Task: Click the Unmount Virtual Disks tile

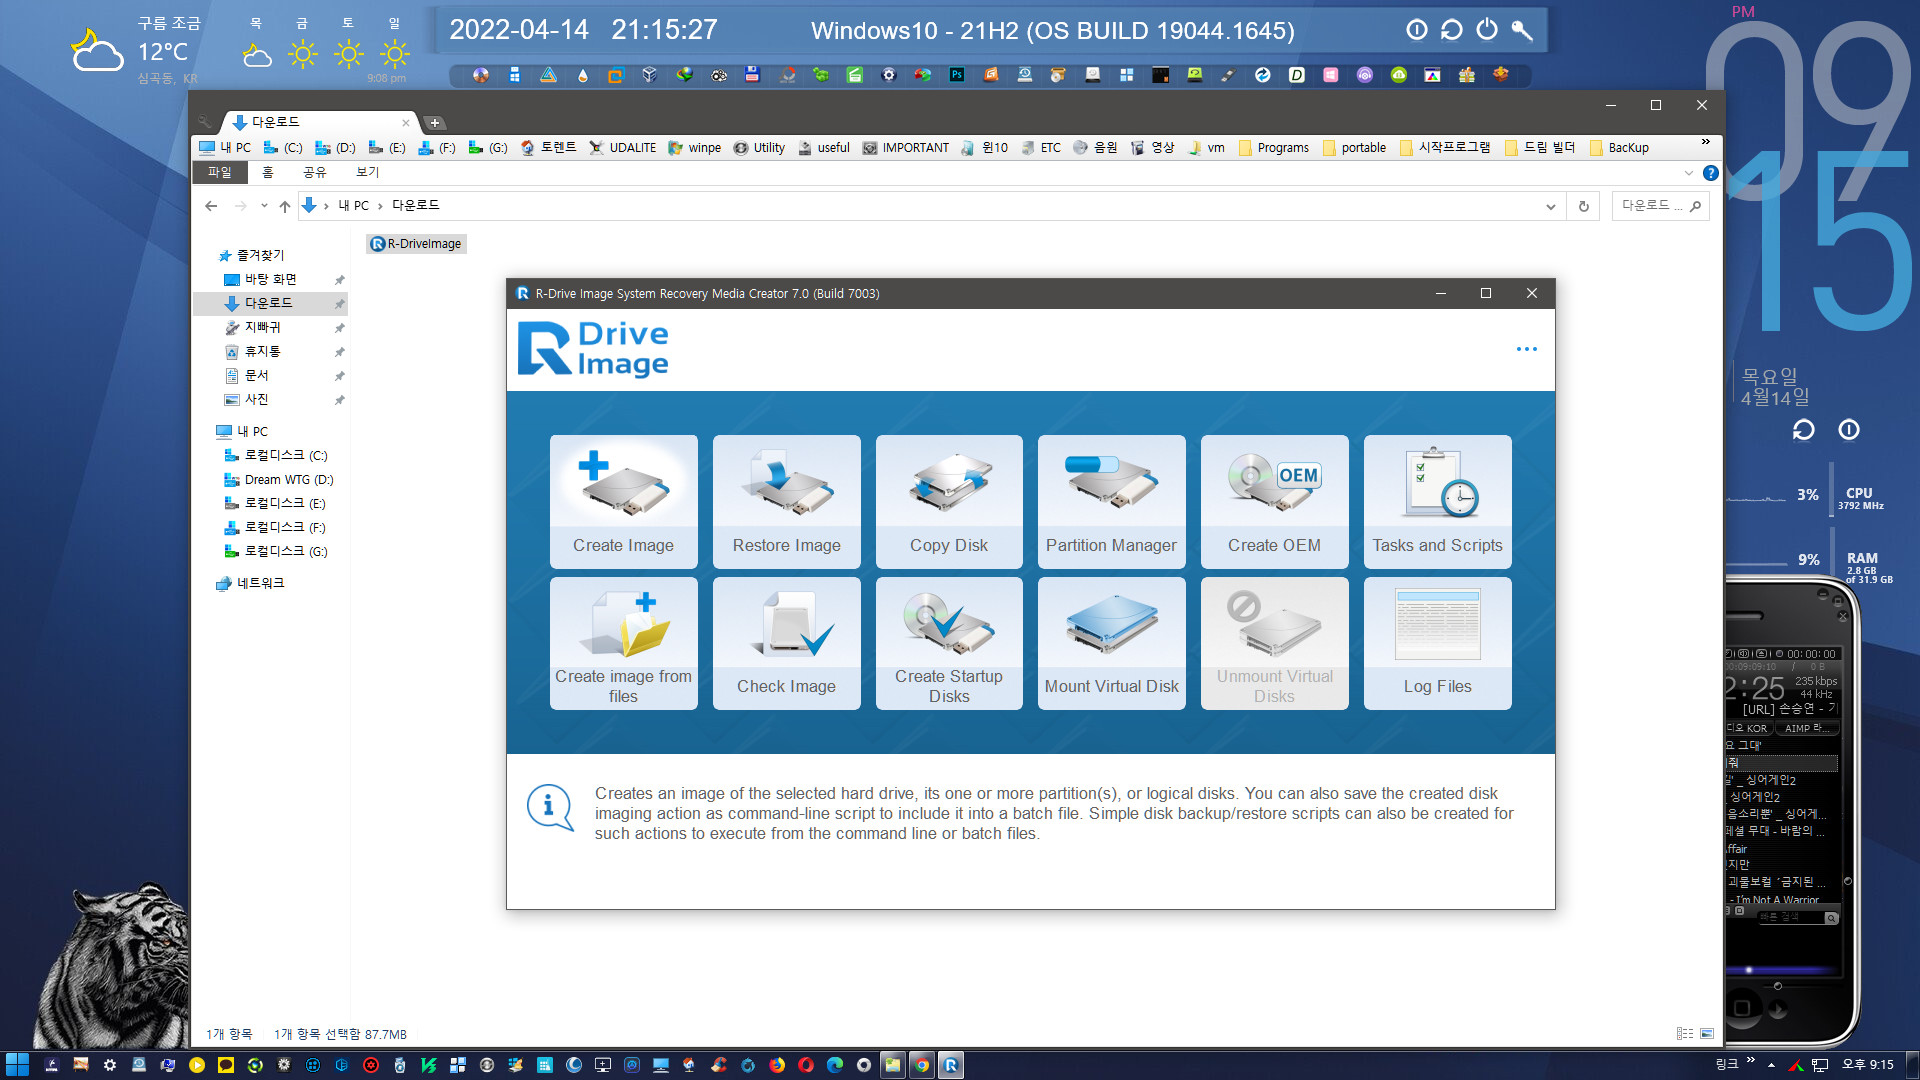Action: [1274, 643]
